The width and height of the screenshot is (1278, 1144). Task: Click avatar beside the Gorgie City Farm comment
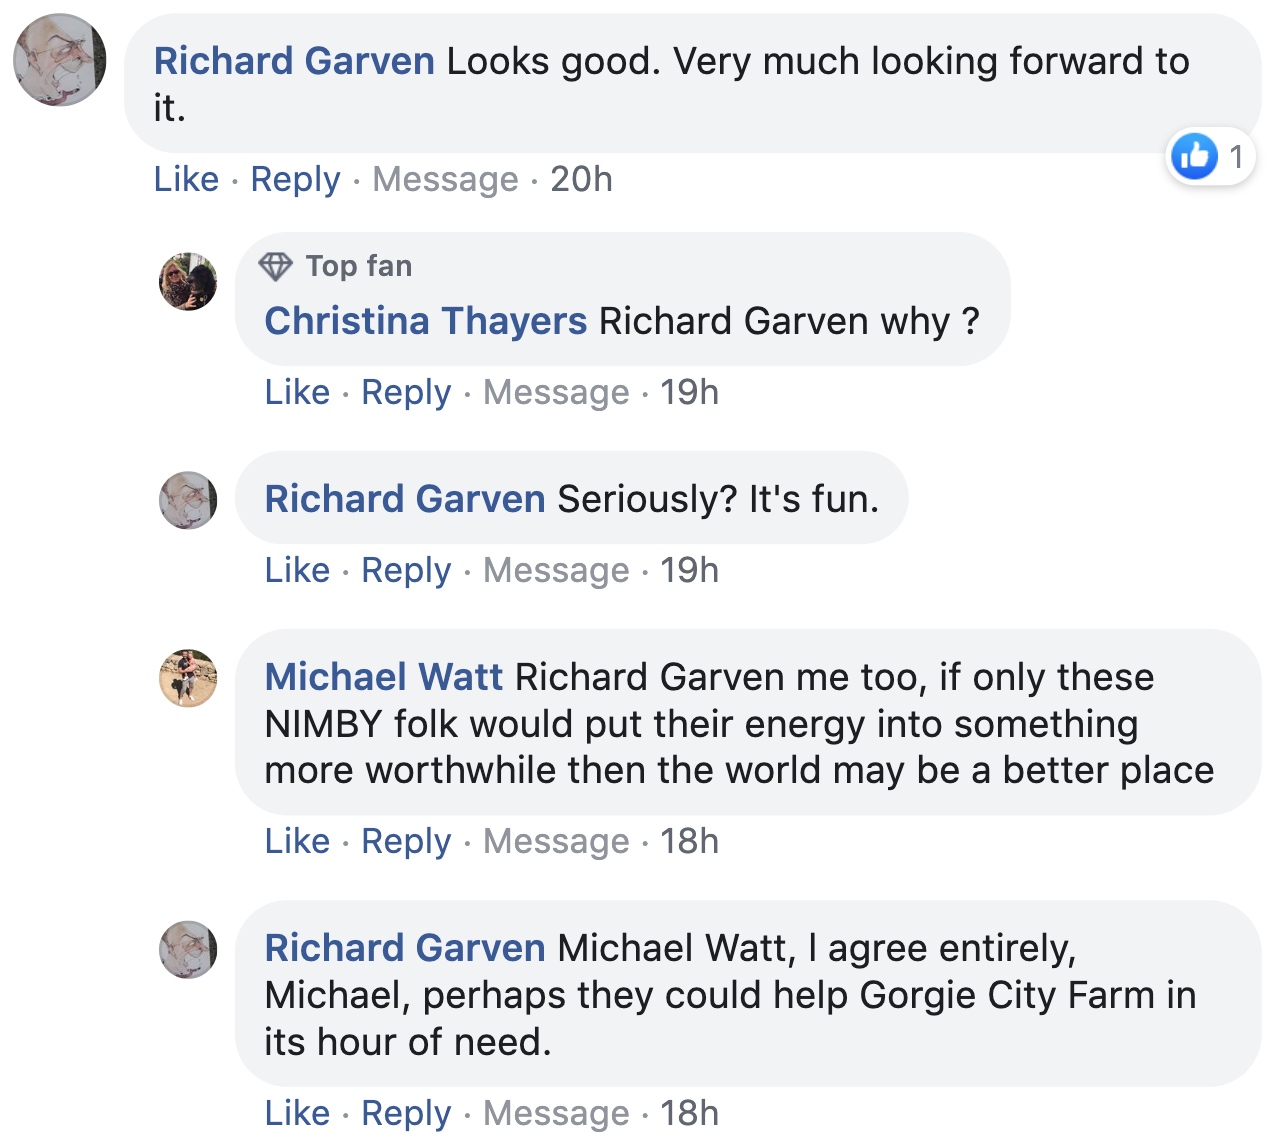188,949
